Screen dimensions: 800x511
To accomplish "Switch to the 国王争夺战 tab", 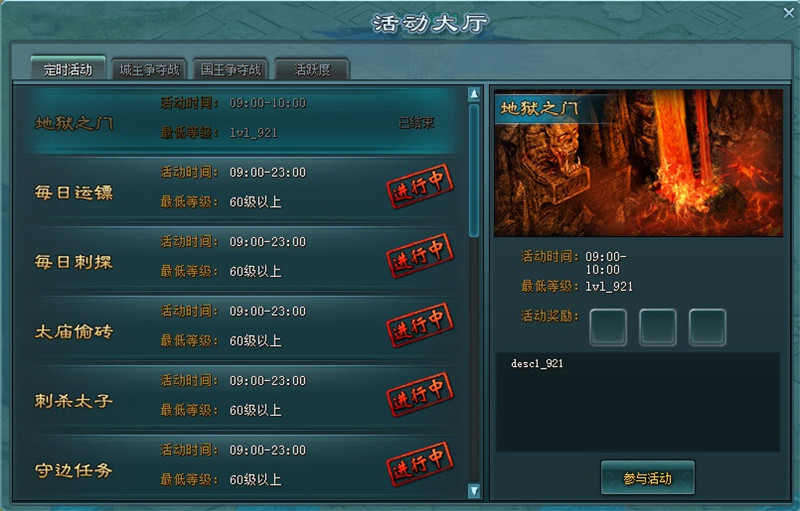I will [231, 69].
